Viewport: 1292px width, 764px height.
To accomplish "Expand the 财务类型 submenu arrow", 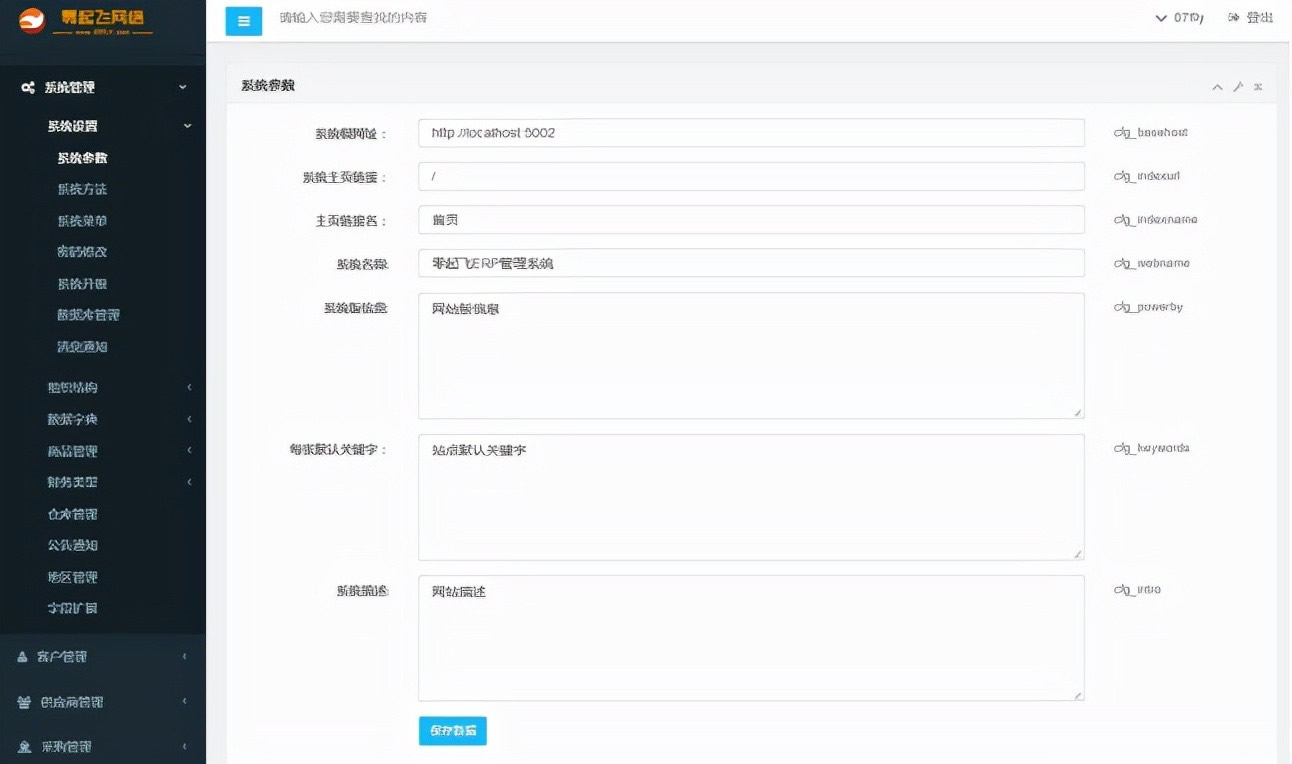I will 189,483.
